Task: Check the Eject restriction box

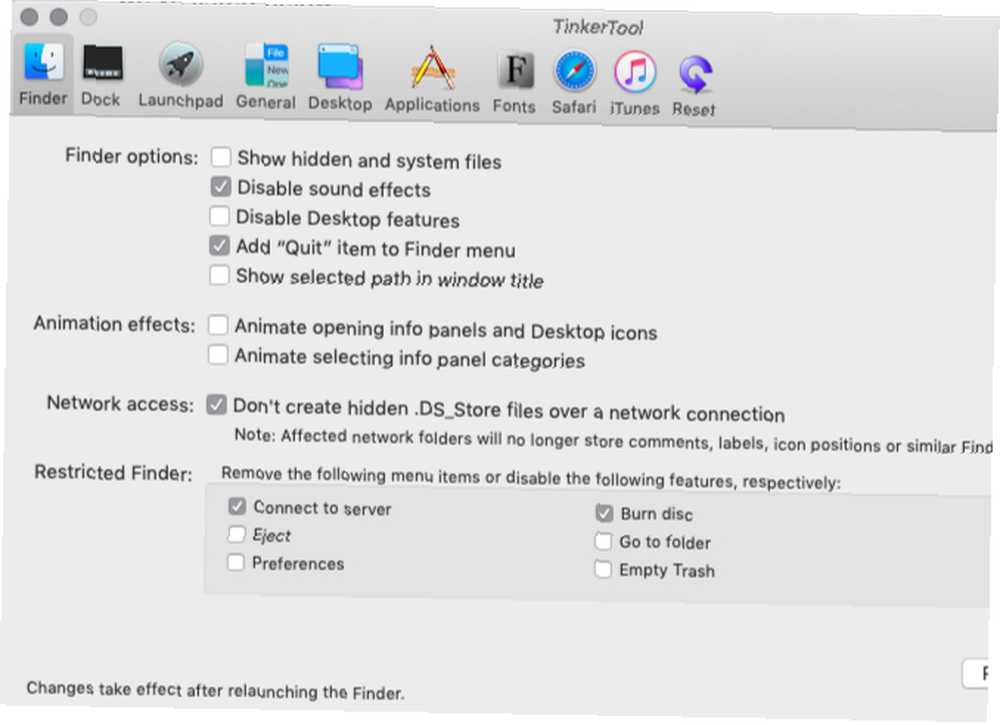Action: click(236, 534)
